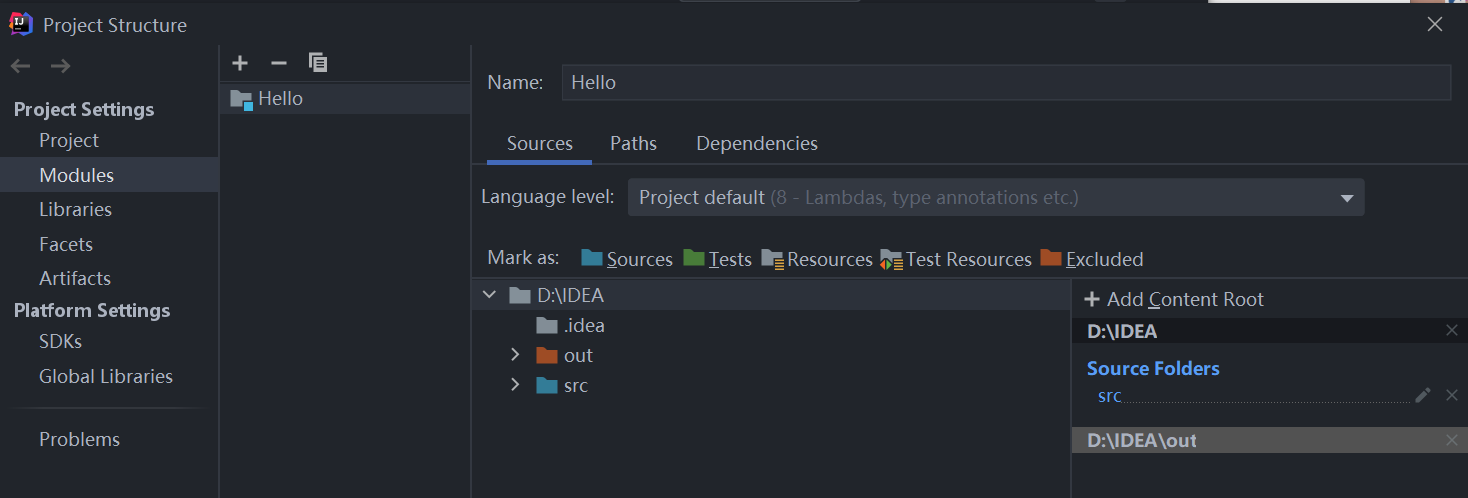Expand the src folder

point(515,385)
